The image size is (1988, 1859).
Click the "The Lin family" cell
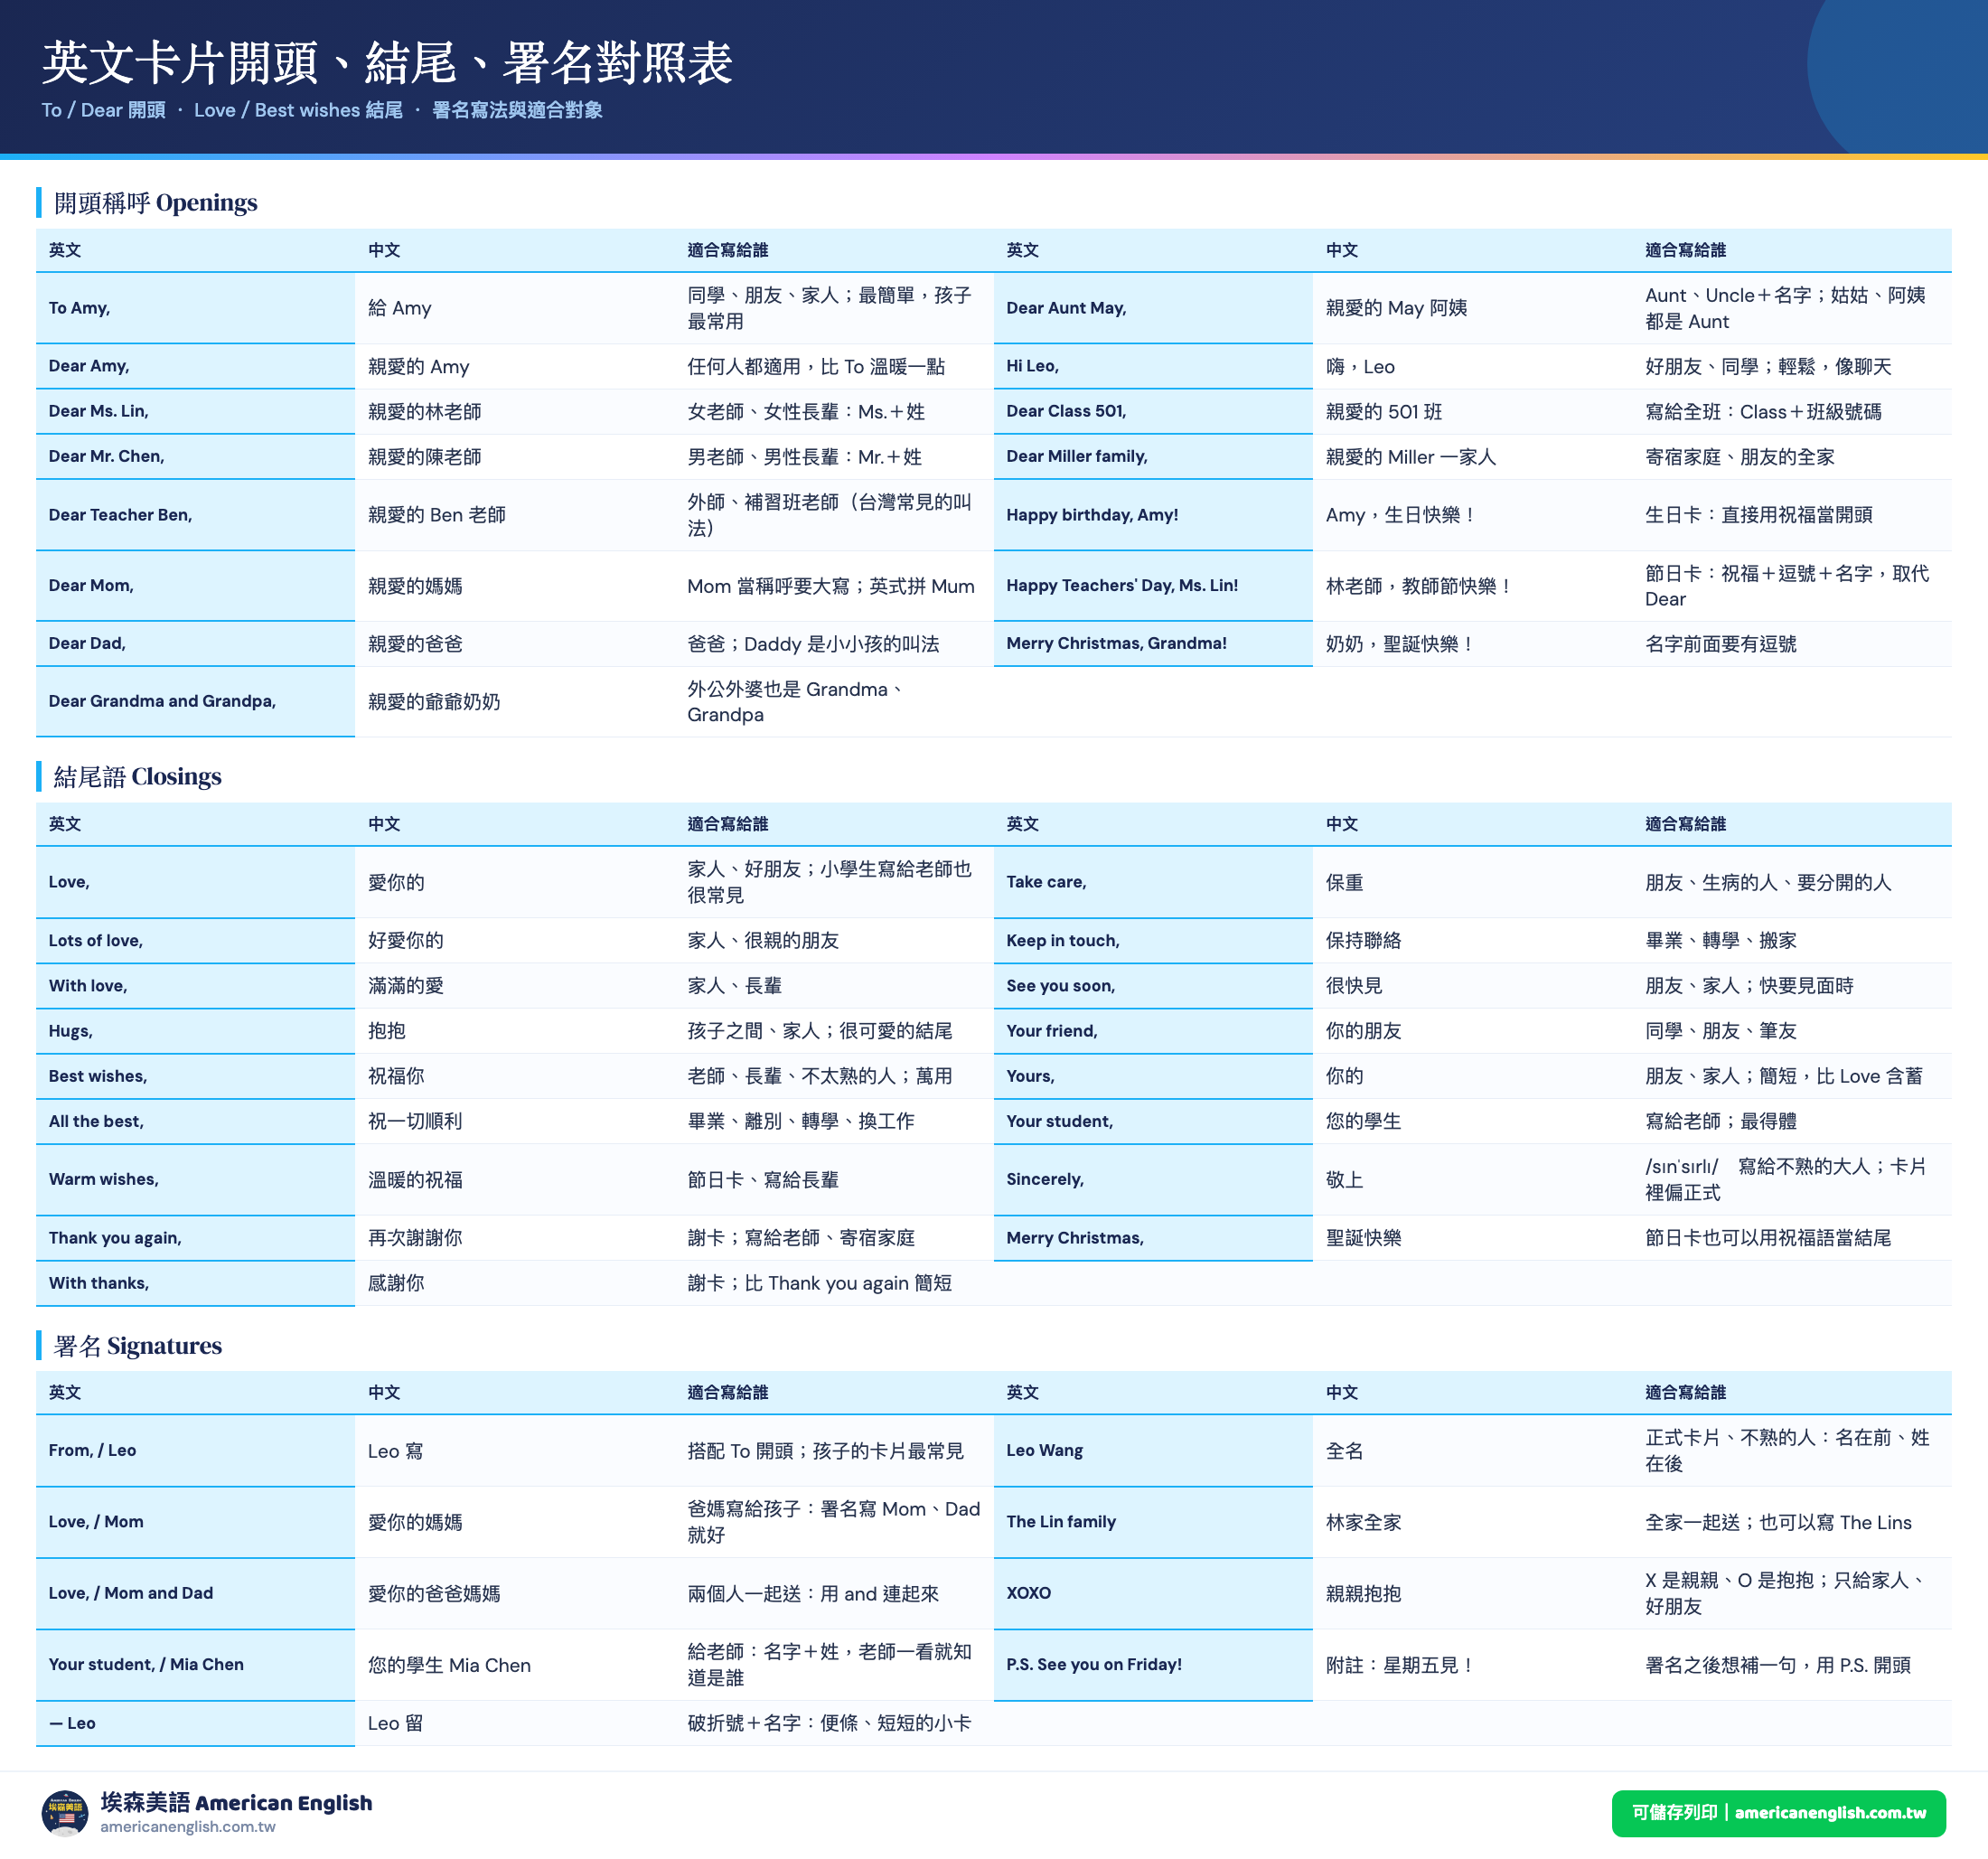(1153, 1521)
